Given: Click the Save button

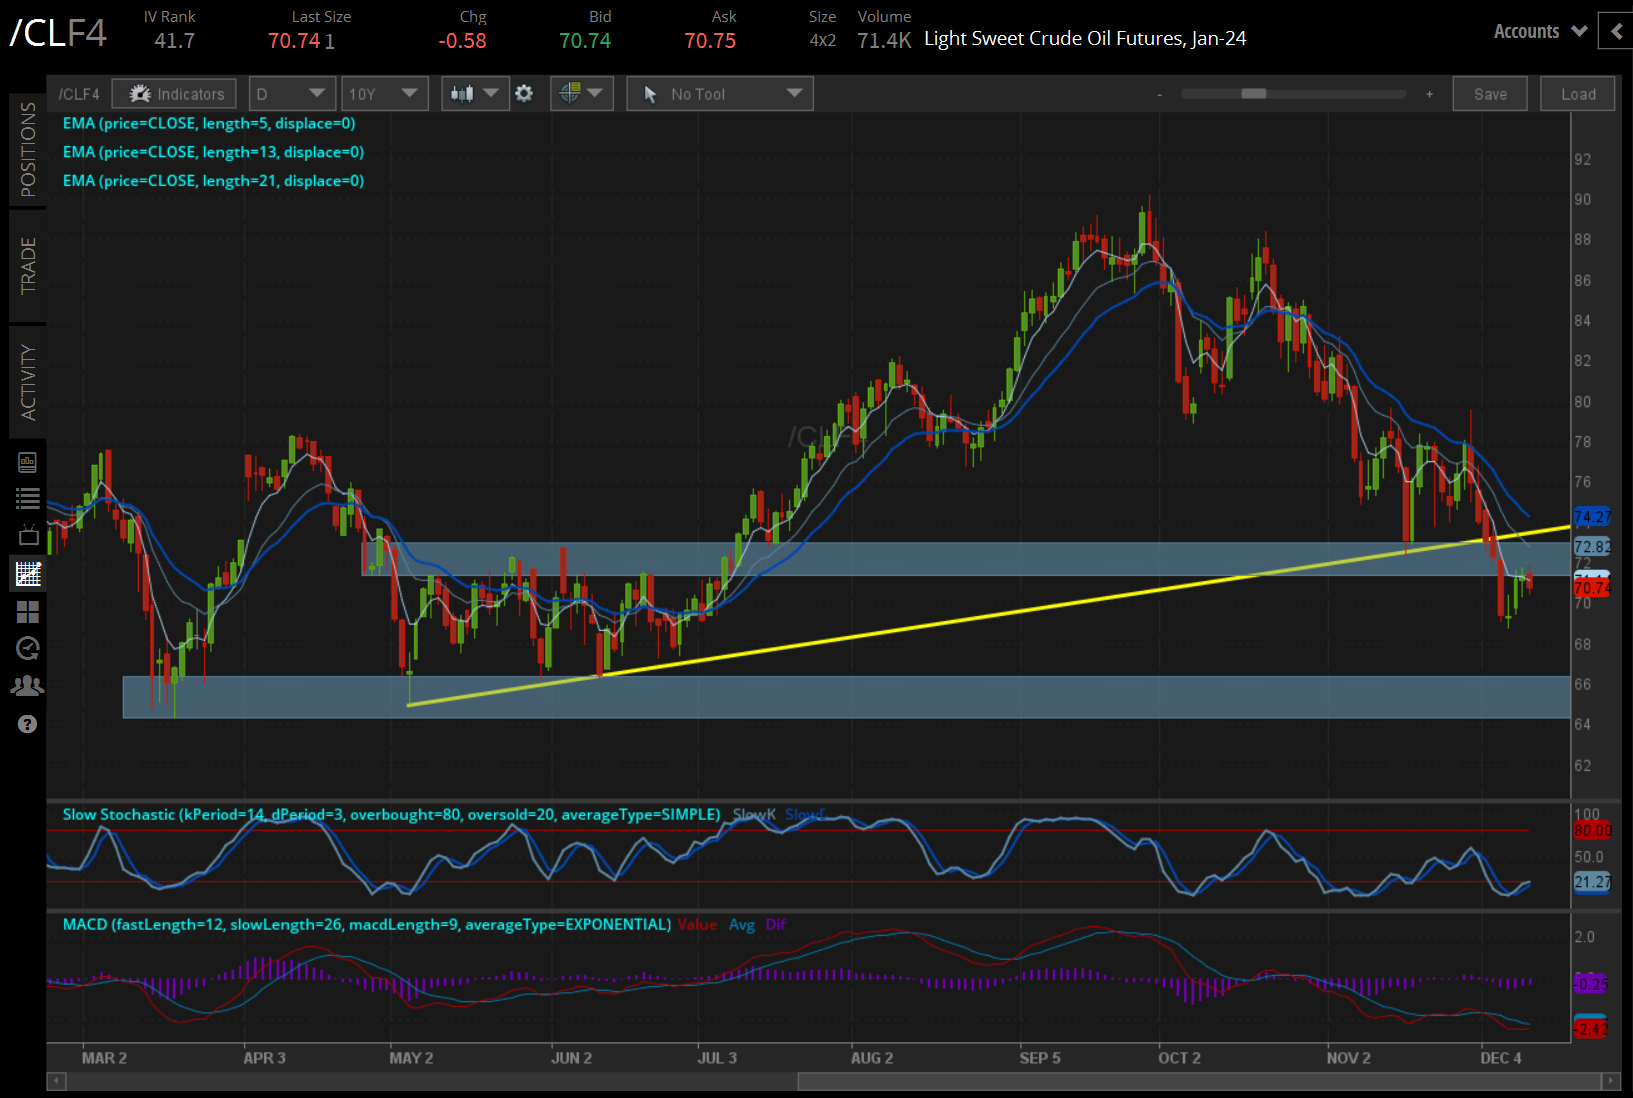Looking at the screenshot, I should coord(1489,93).
